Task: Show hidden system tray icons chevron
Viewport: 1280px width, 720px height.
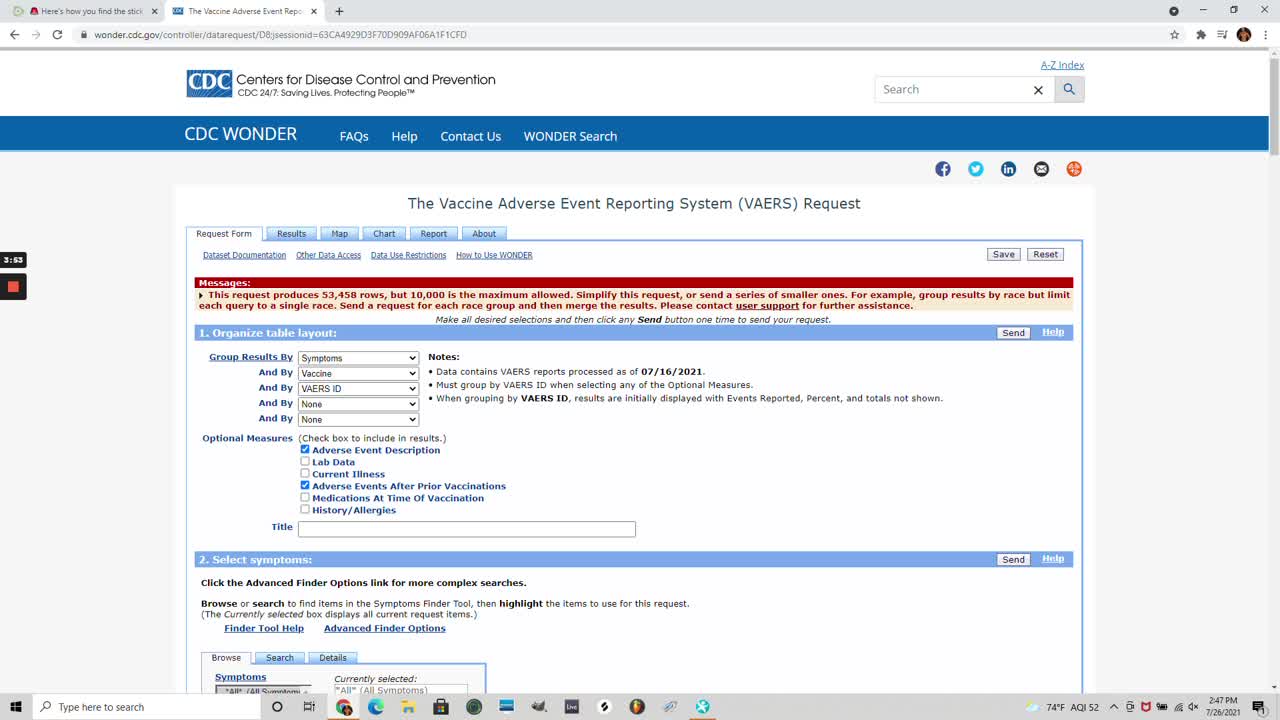Action: tap(1114, 707)
